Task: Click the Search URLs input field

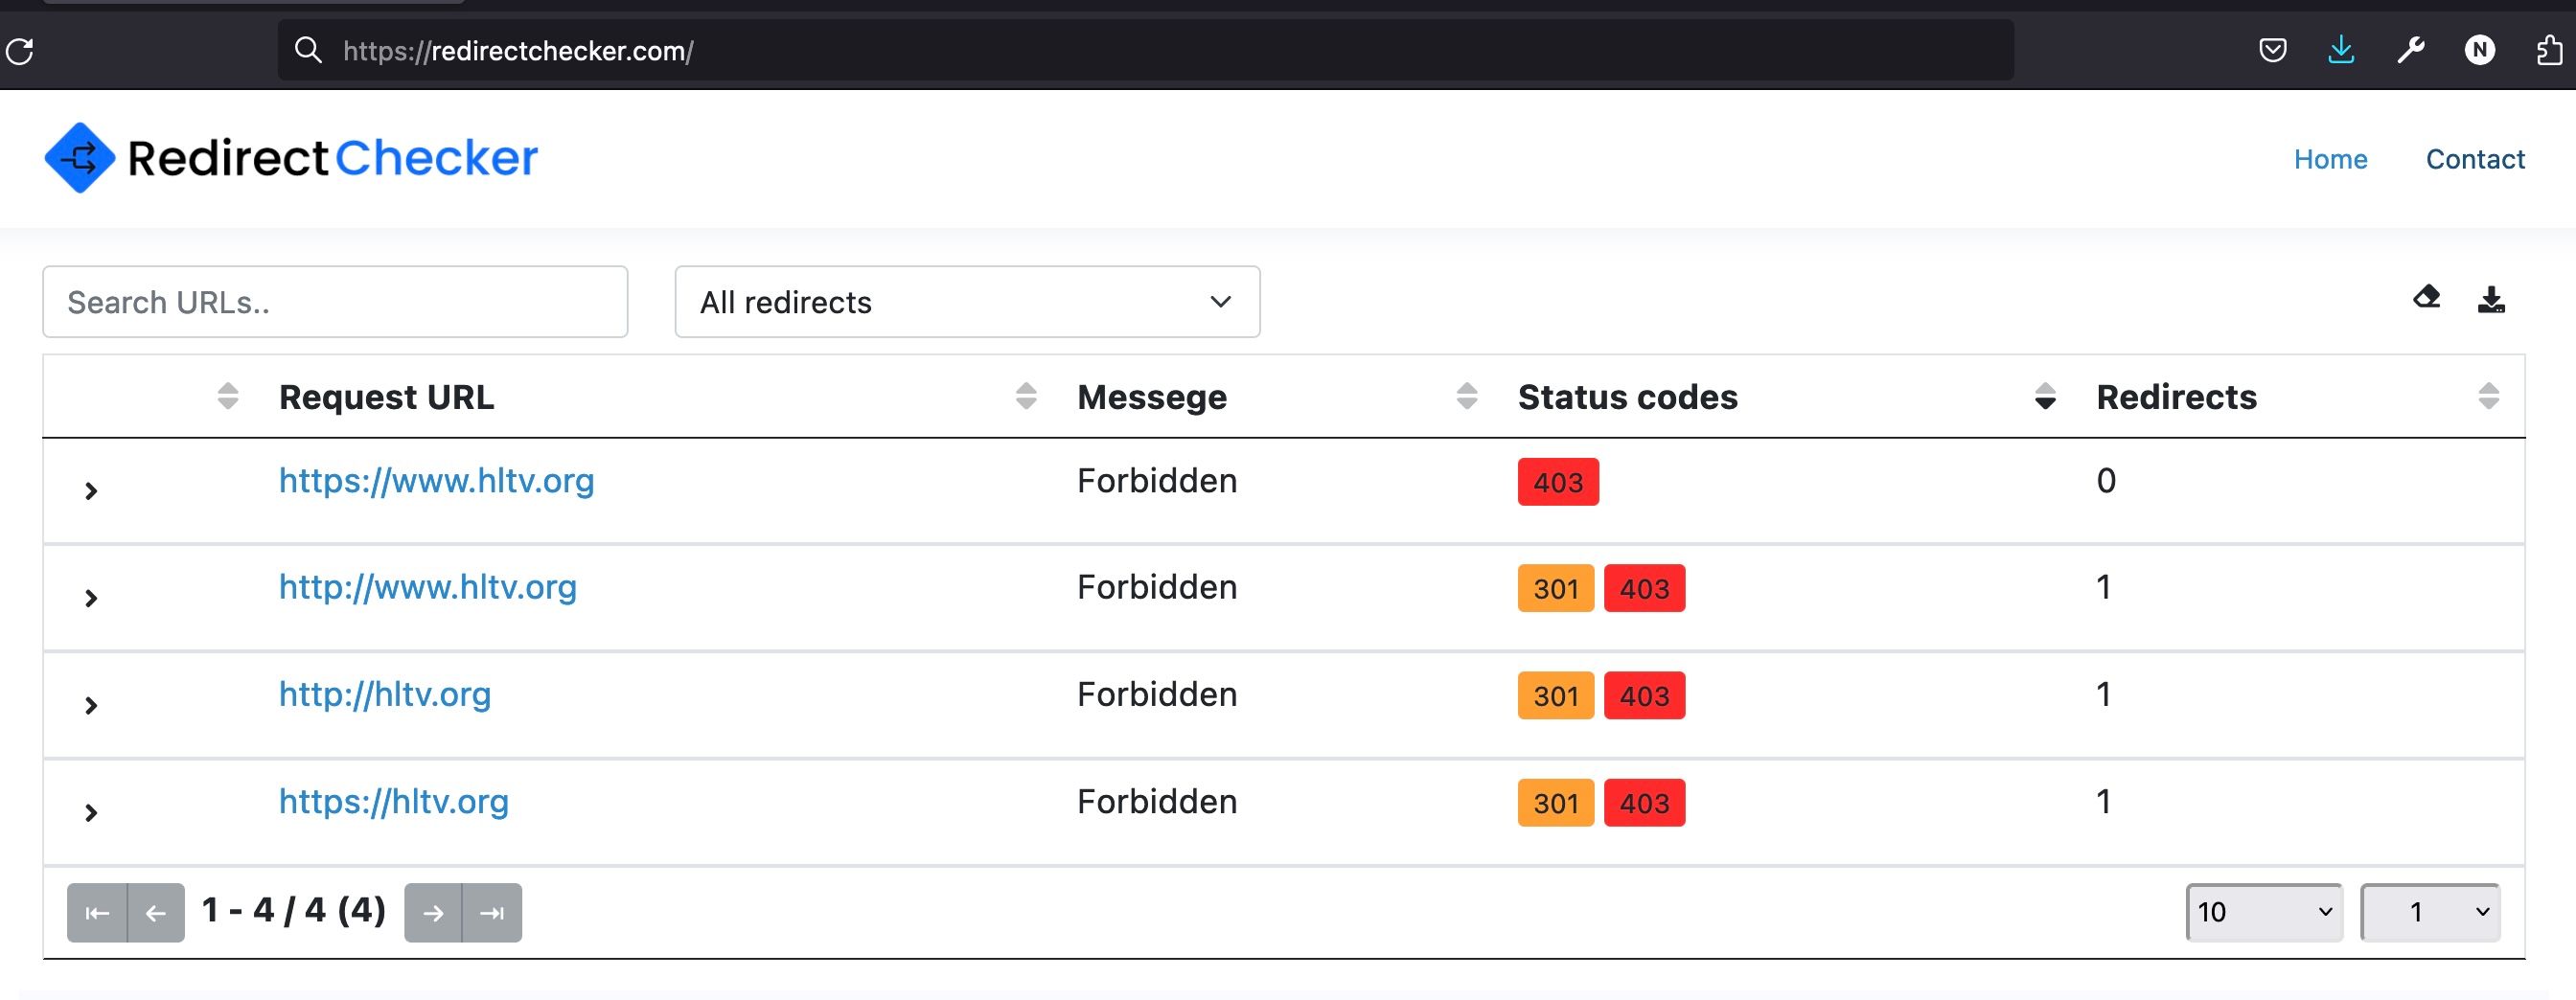Action: 335,302
